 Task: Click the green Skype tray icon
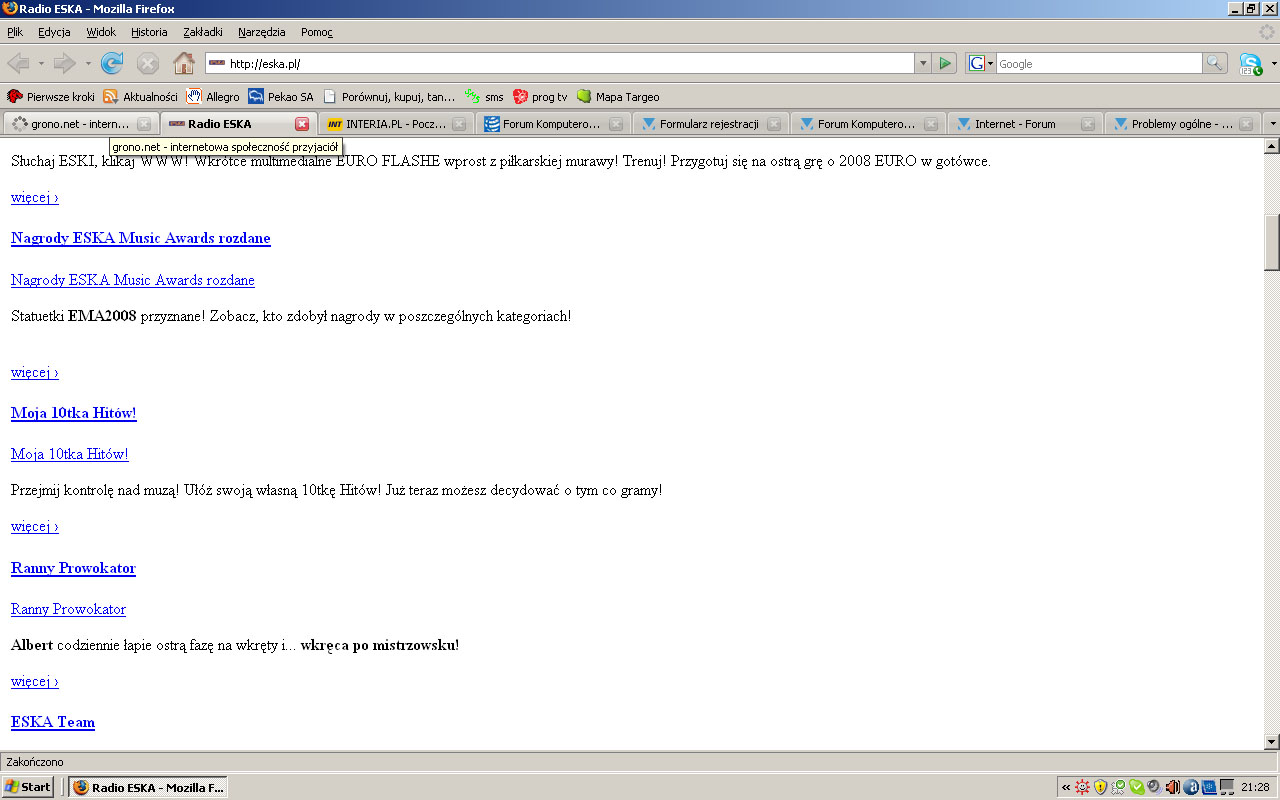pos(1136,787)
